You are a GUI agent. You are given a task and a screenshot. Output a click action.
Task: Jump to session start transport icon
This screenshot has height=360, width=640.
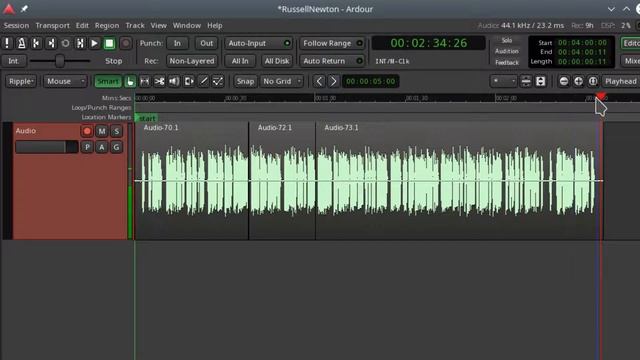36,43
